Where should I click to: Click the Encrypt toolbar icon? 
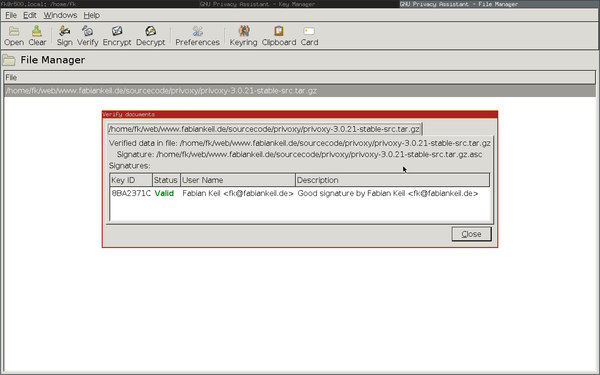click(117, 36)
